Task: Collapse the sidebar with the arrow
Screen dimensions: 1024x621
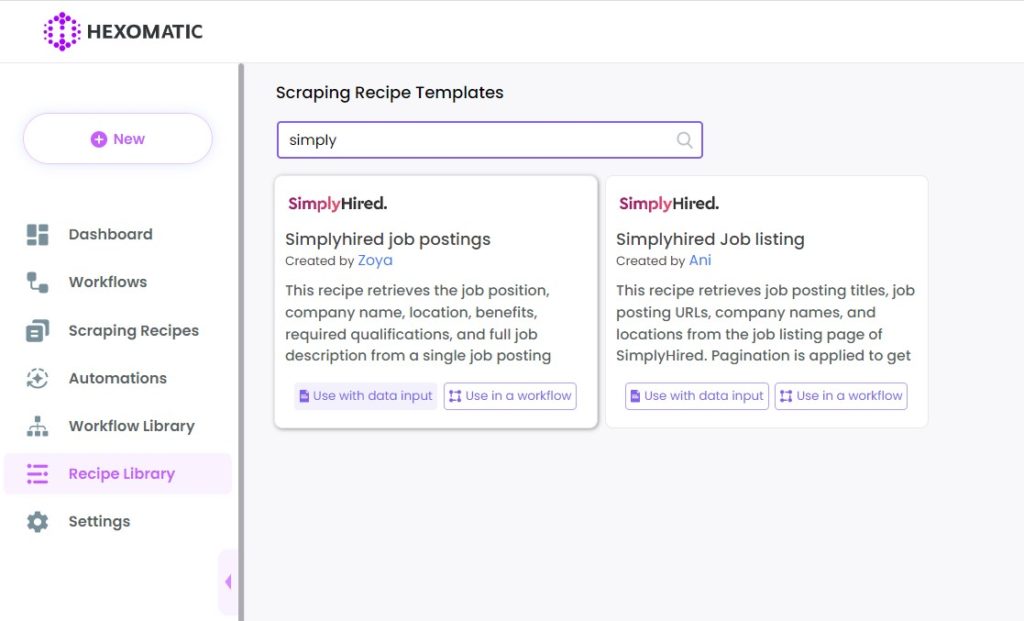Action: pos(228,581)
